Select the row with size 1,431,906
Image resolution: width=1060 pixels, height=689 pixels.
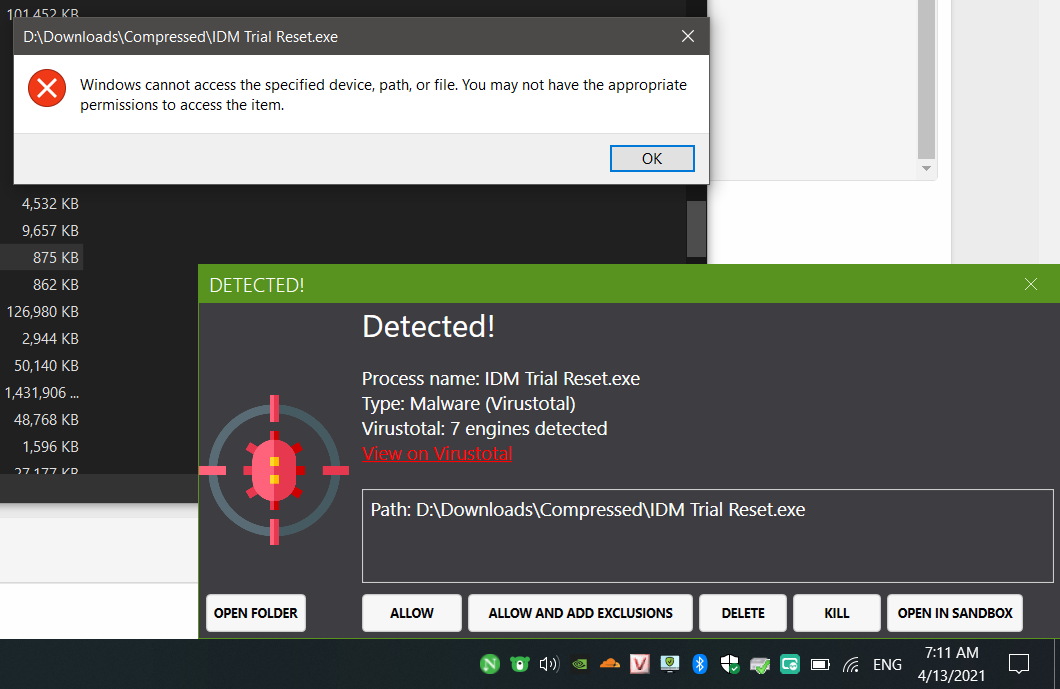[x=41, y=393]
